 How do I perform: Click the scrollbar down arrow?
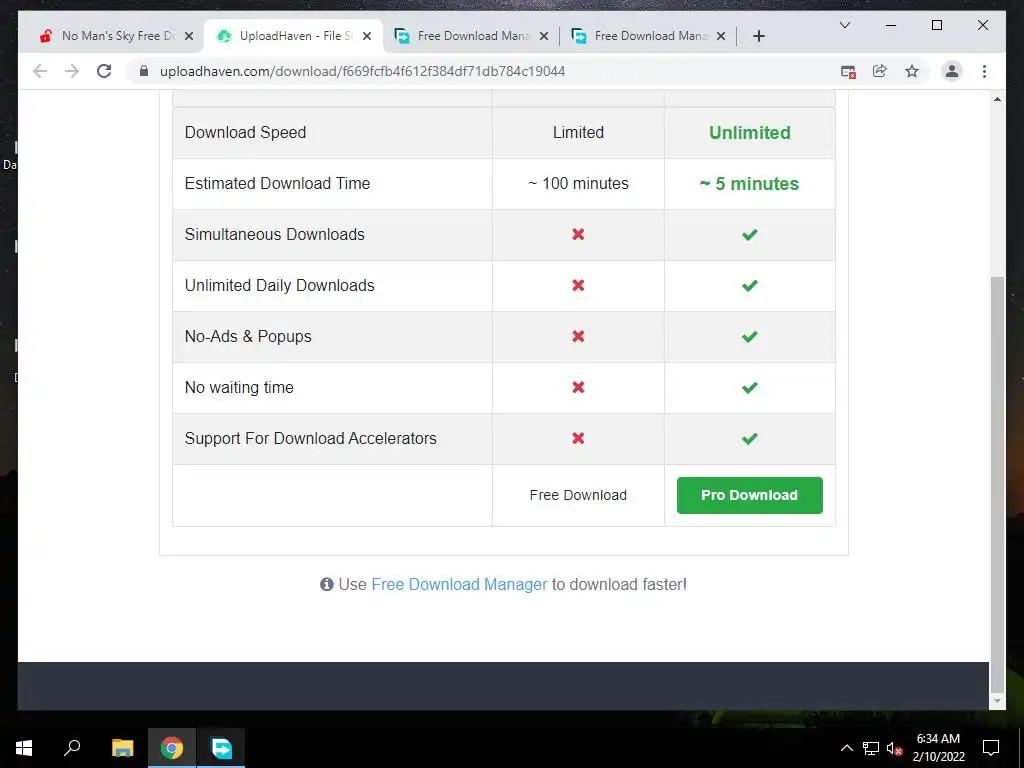click(x=997, y=701)
